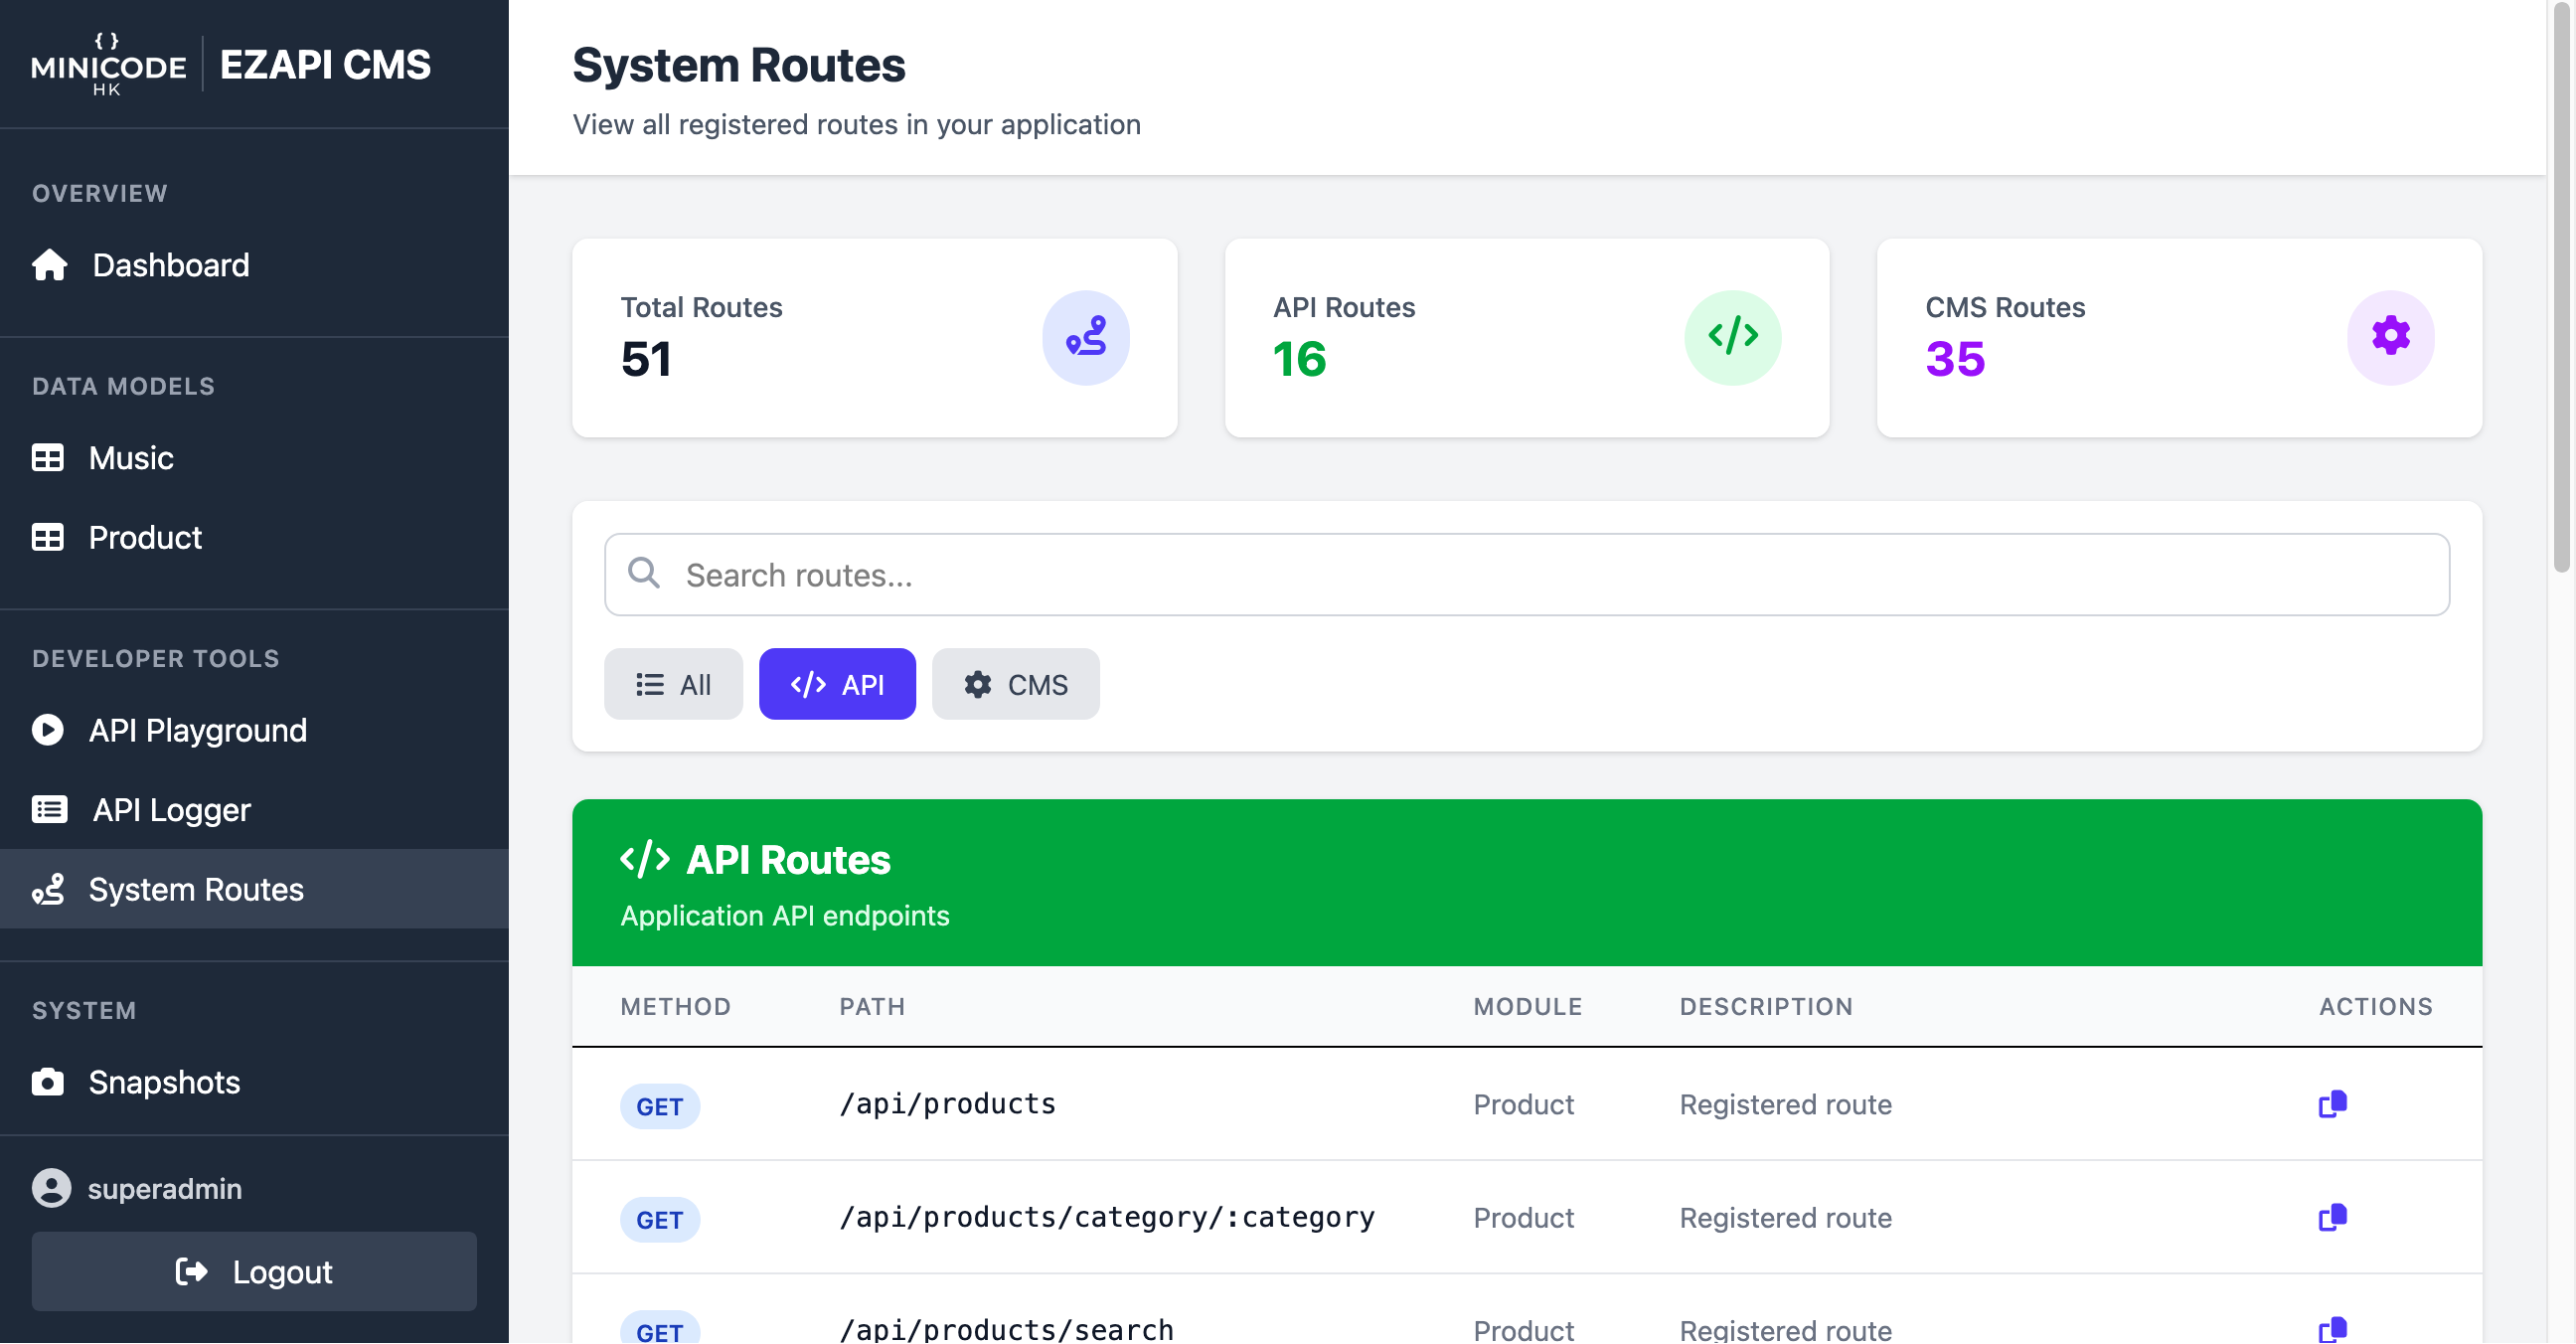Open the API Logger
Viewport: 2576px width, 1344px height.
[x=171, y=810]
